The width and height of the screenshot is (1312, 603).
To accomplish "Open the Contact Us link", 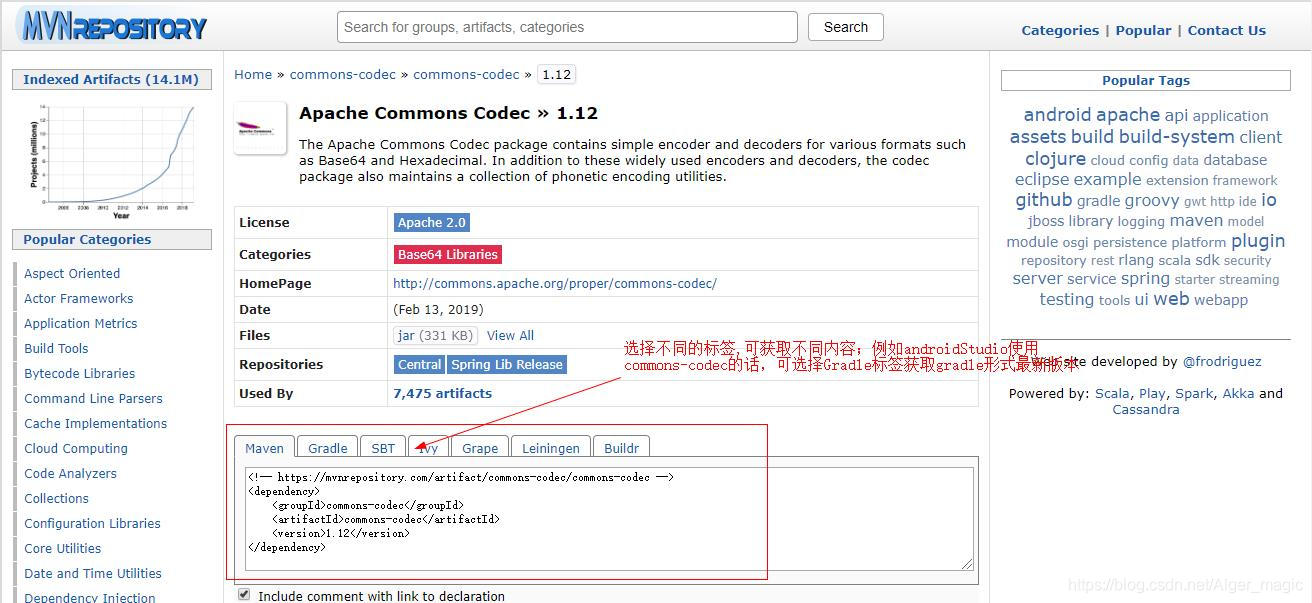I will point(1227,30).
